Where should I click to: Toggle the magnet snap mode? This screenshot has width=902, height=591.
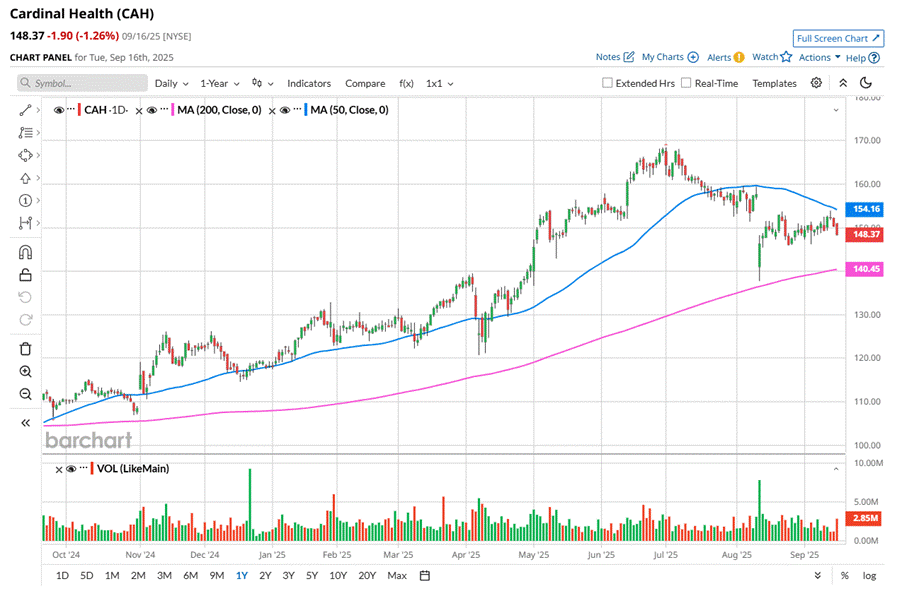pos(25,253)
